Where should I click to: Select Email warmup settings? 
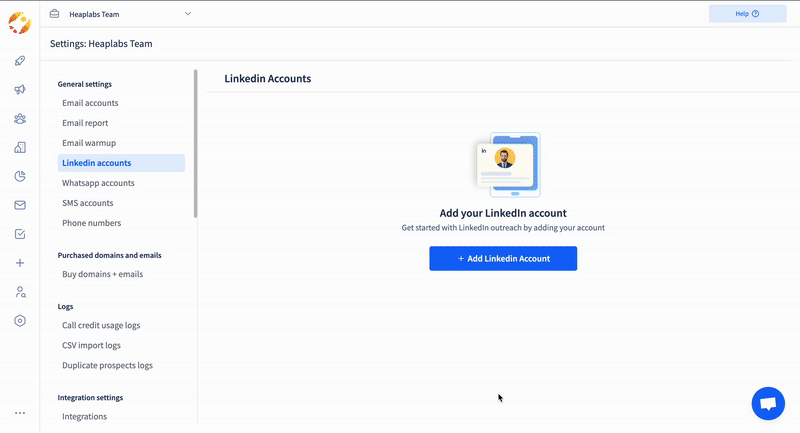coord(89,143)
